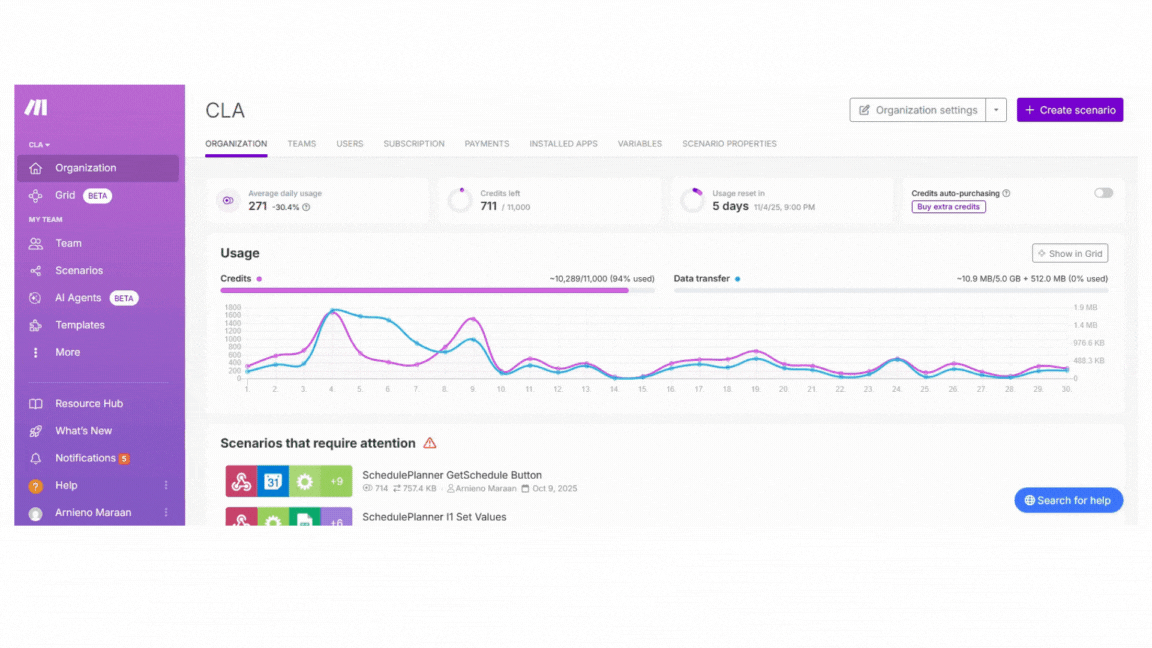Open the Organization settings dropdown arrow
This screenshot has height=648, width=1152.
pyautogui.click(x=996, y=110)
